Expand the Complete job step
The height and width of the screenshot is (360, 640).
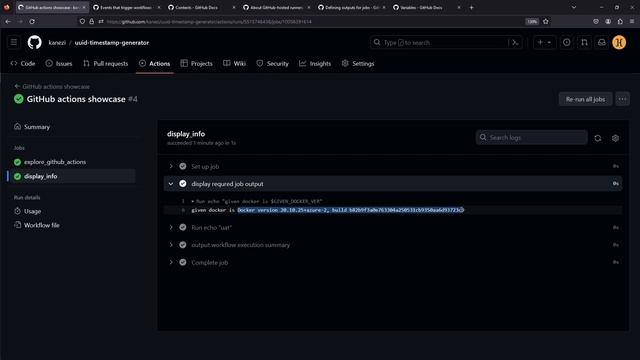pos(393,262)
